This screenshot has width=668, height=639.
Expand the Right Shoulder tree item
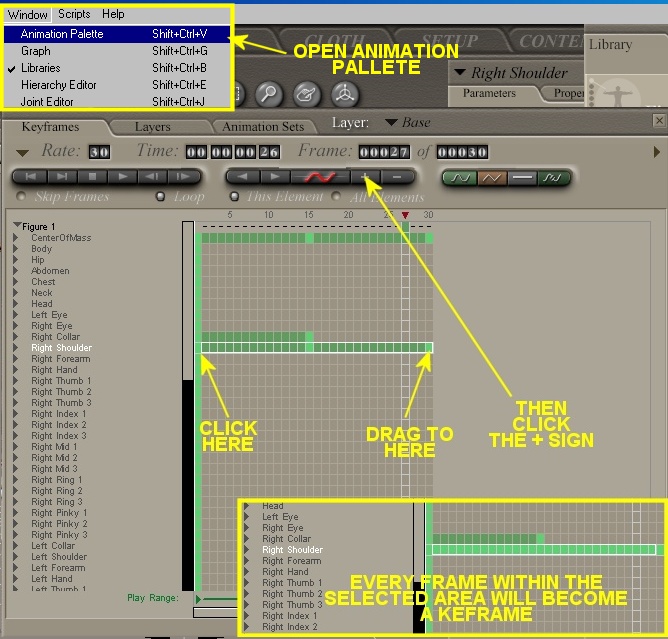(16, 348)
